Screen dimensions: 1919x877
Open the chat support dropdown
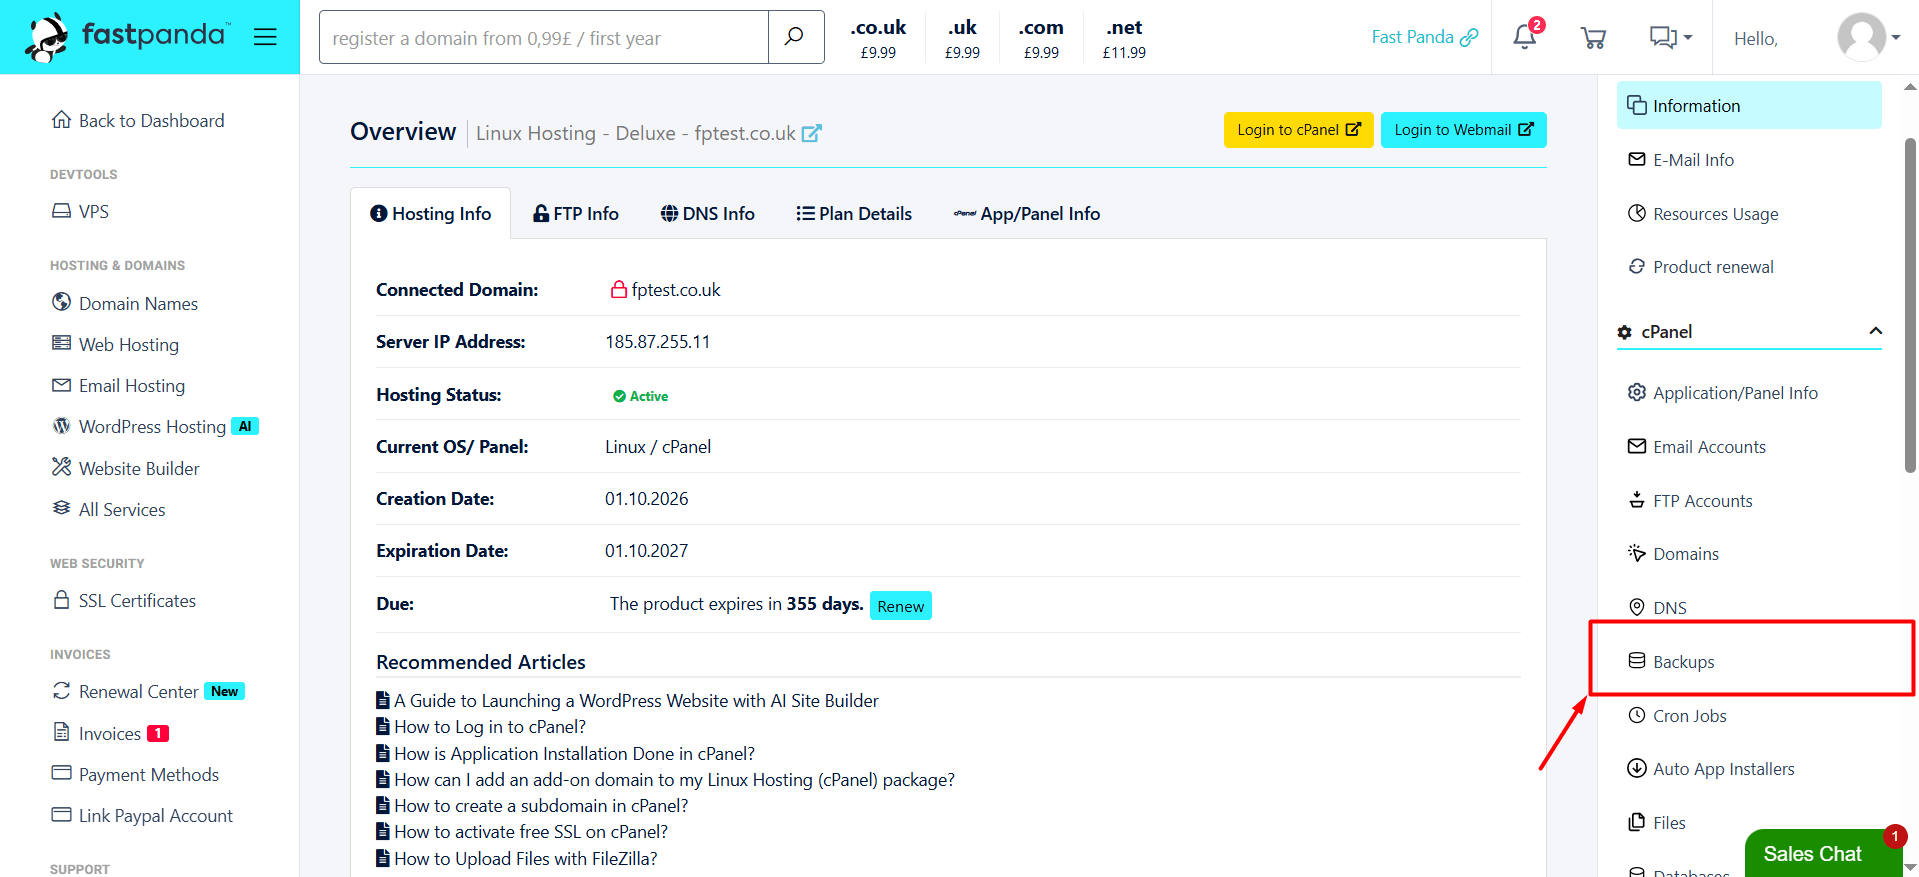coord(1670,38)
